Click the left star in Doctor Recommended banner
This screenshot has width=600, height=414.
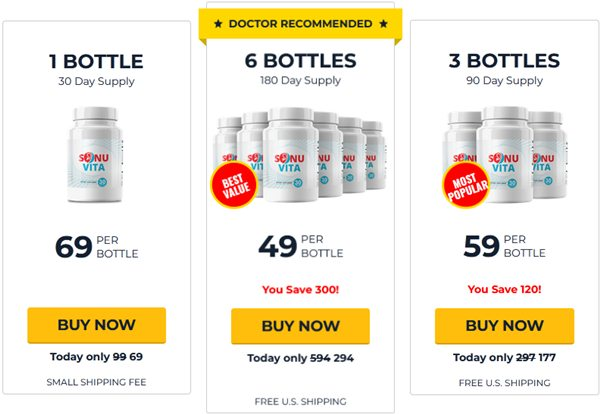218,24
